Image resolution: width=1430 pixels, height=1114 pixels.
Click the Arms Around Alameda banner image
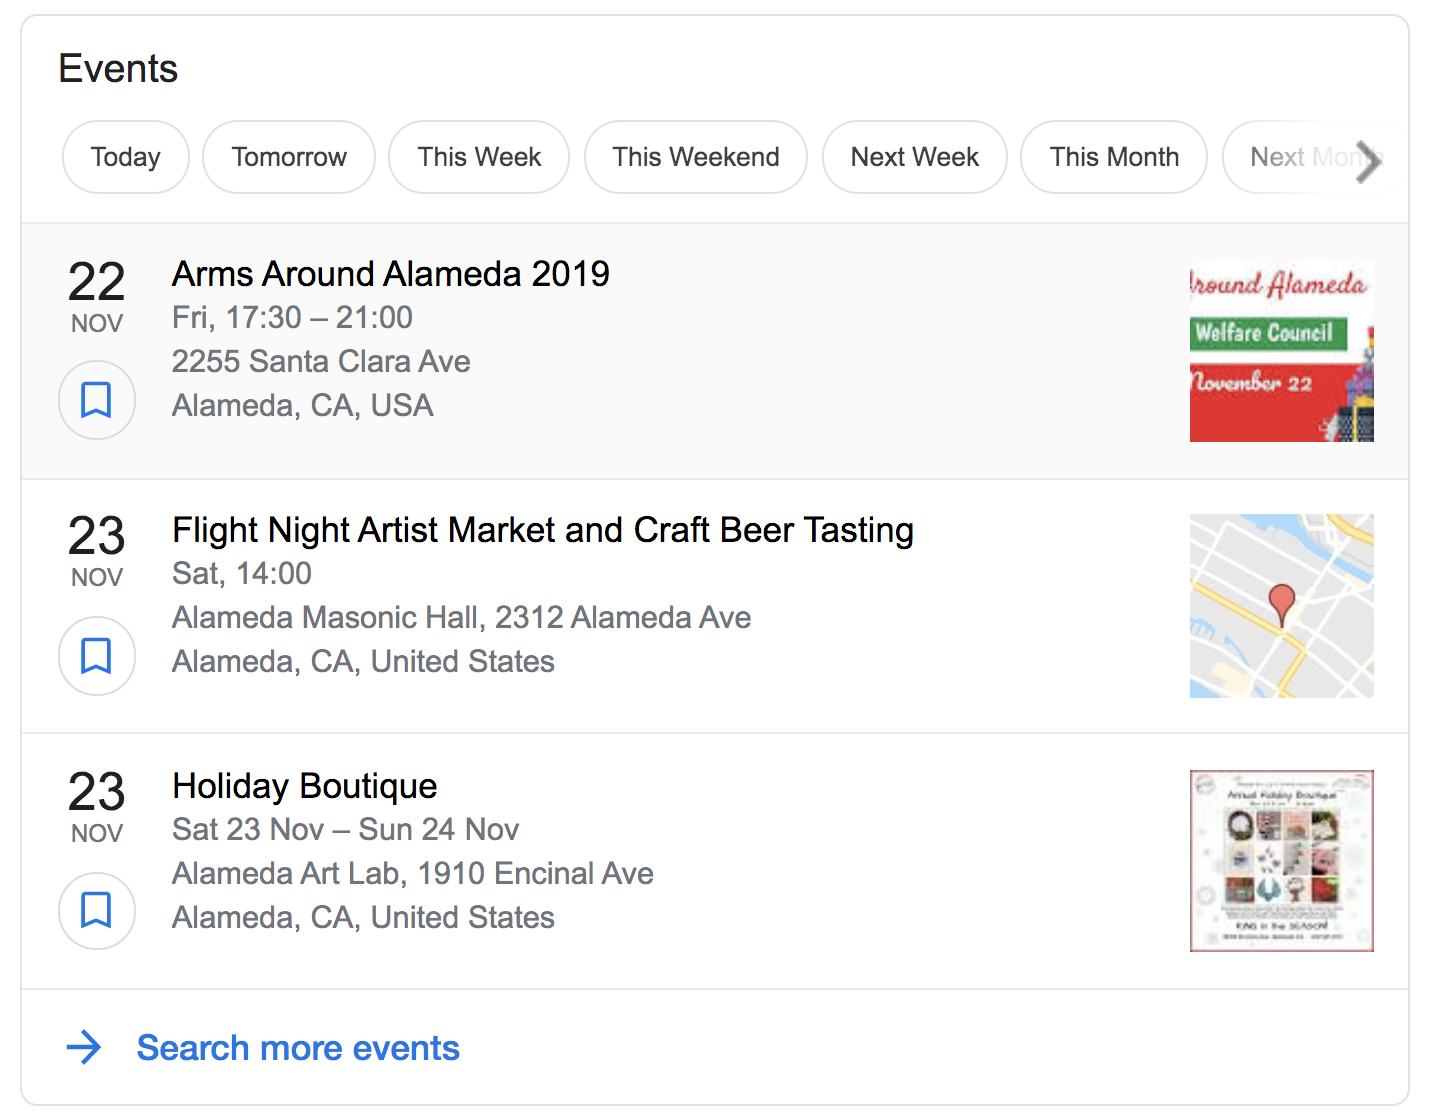coord(1281,351)
